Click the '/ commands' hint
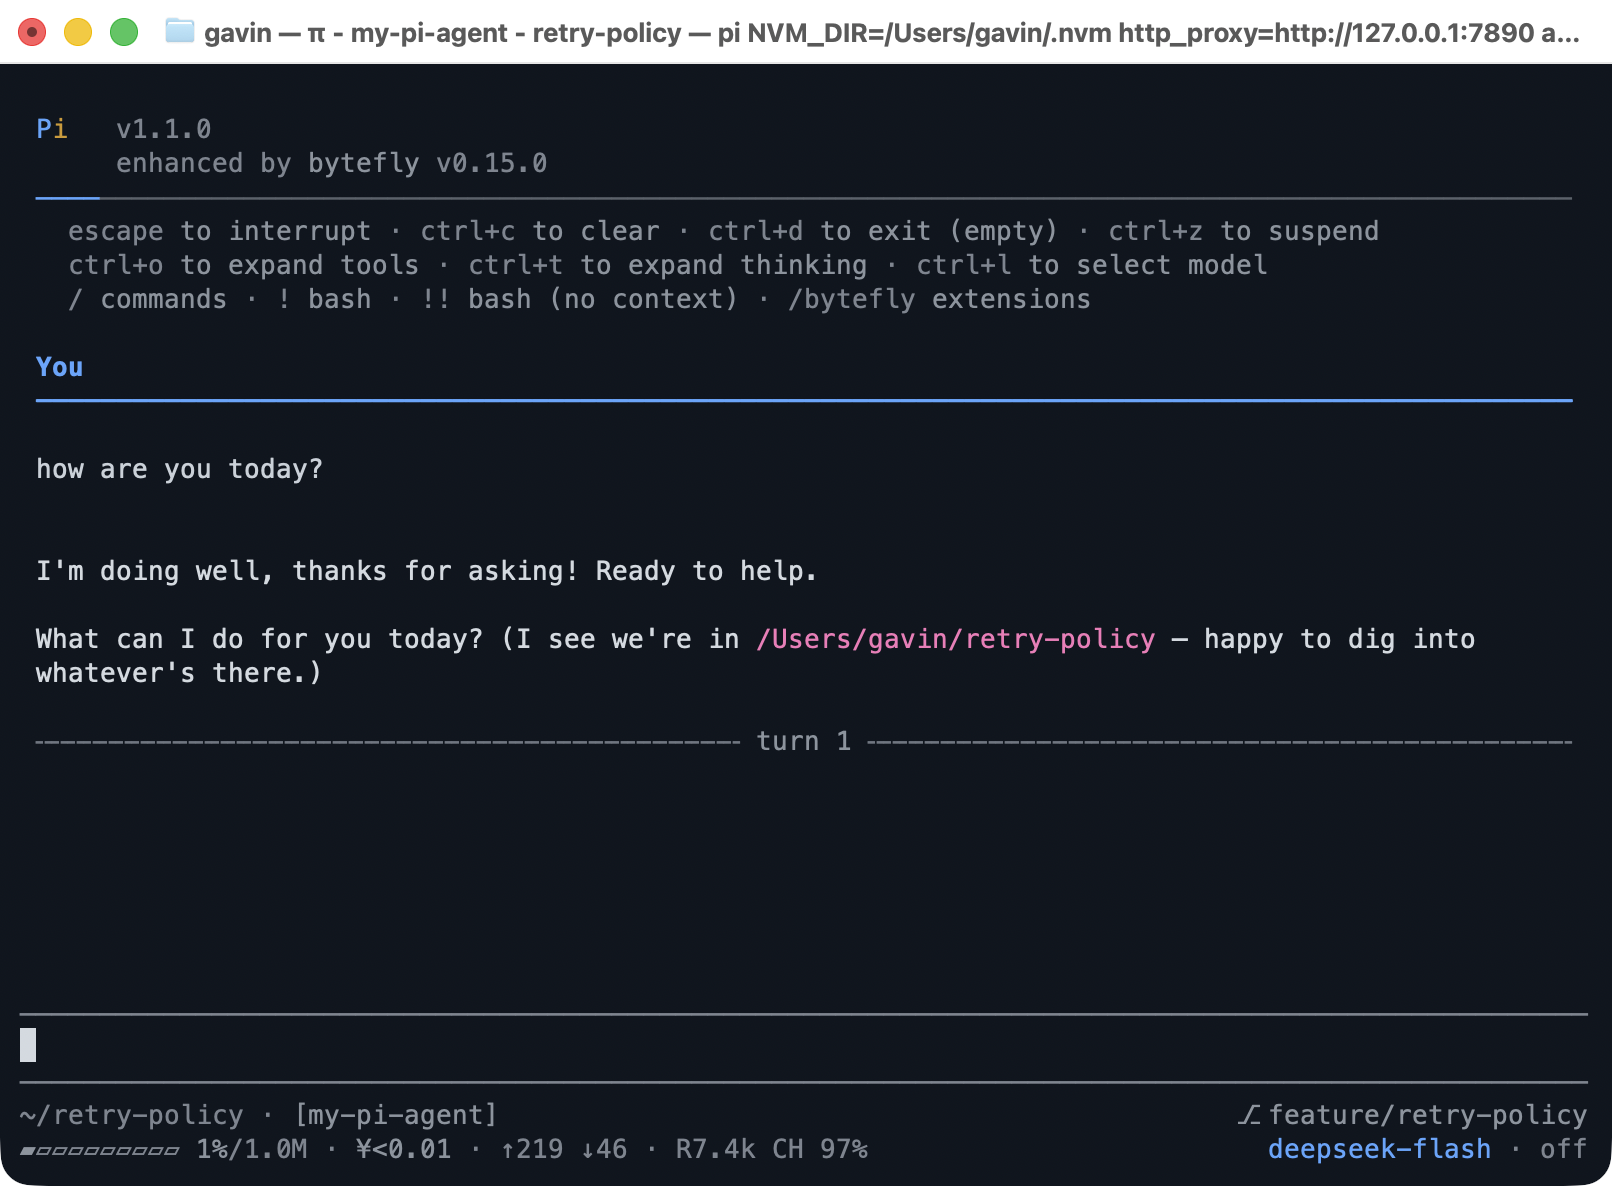 (x=148, y=299)
